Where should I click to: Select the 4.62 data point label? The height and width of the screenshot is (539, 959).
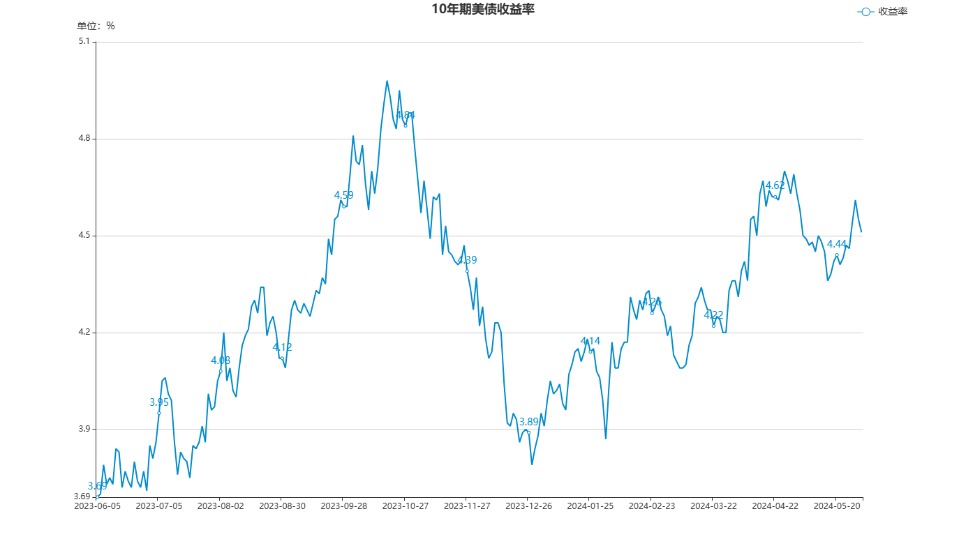775,185
